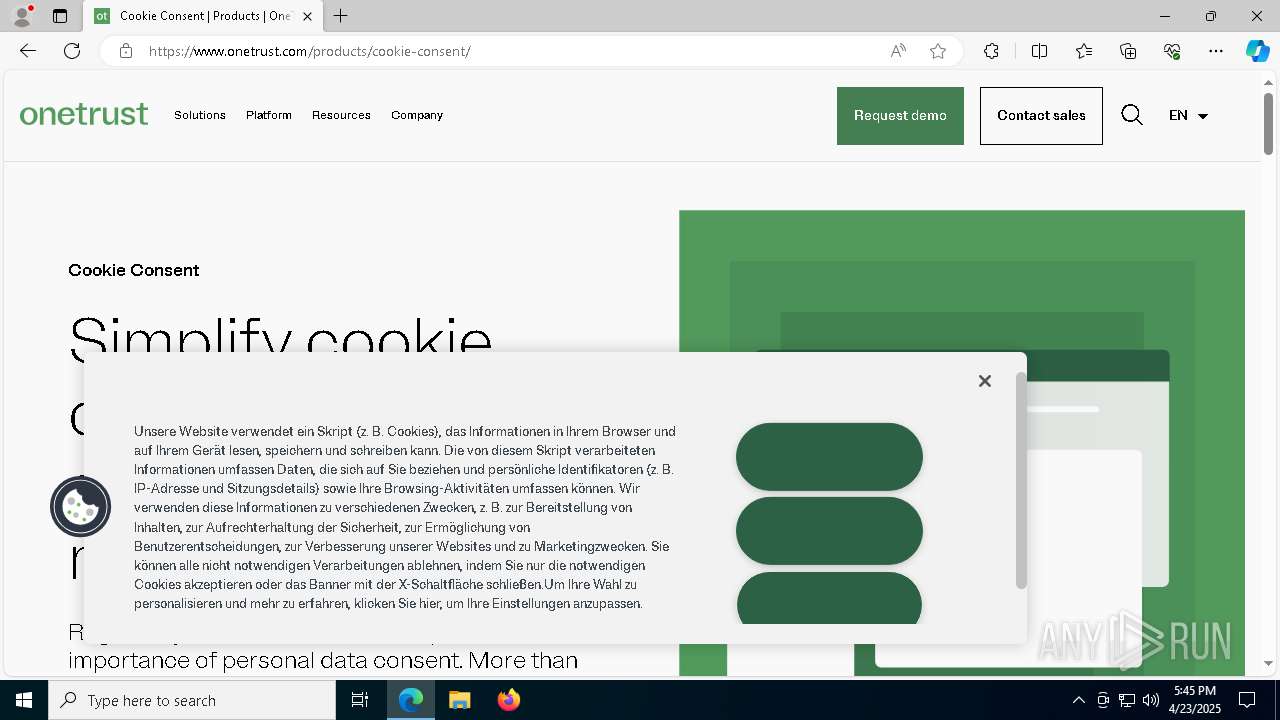This screenshot has width=1280, height=720.
Task: Add page to favorites with star icon
Action: tap(938, 51)
